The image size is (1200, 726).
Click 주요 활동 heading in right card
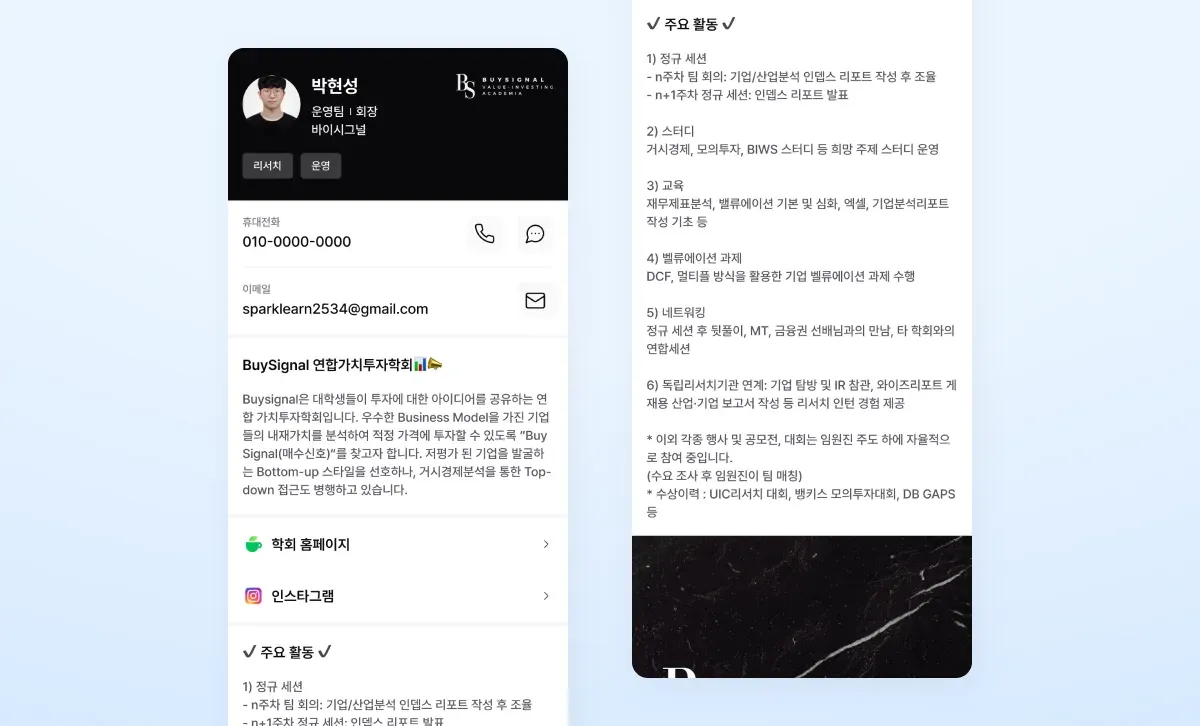[691, 23]
